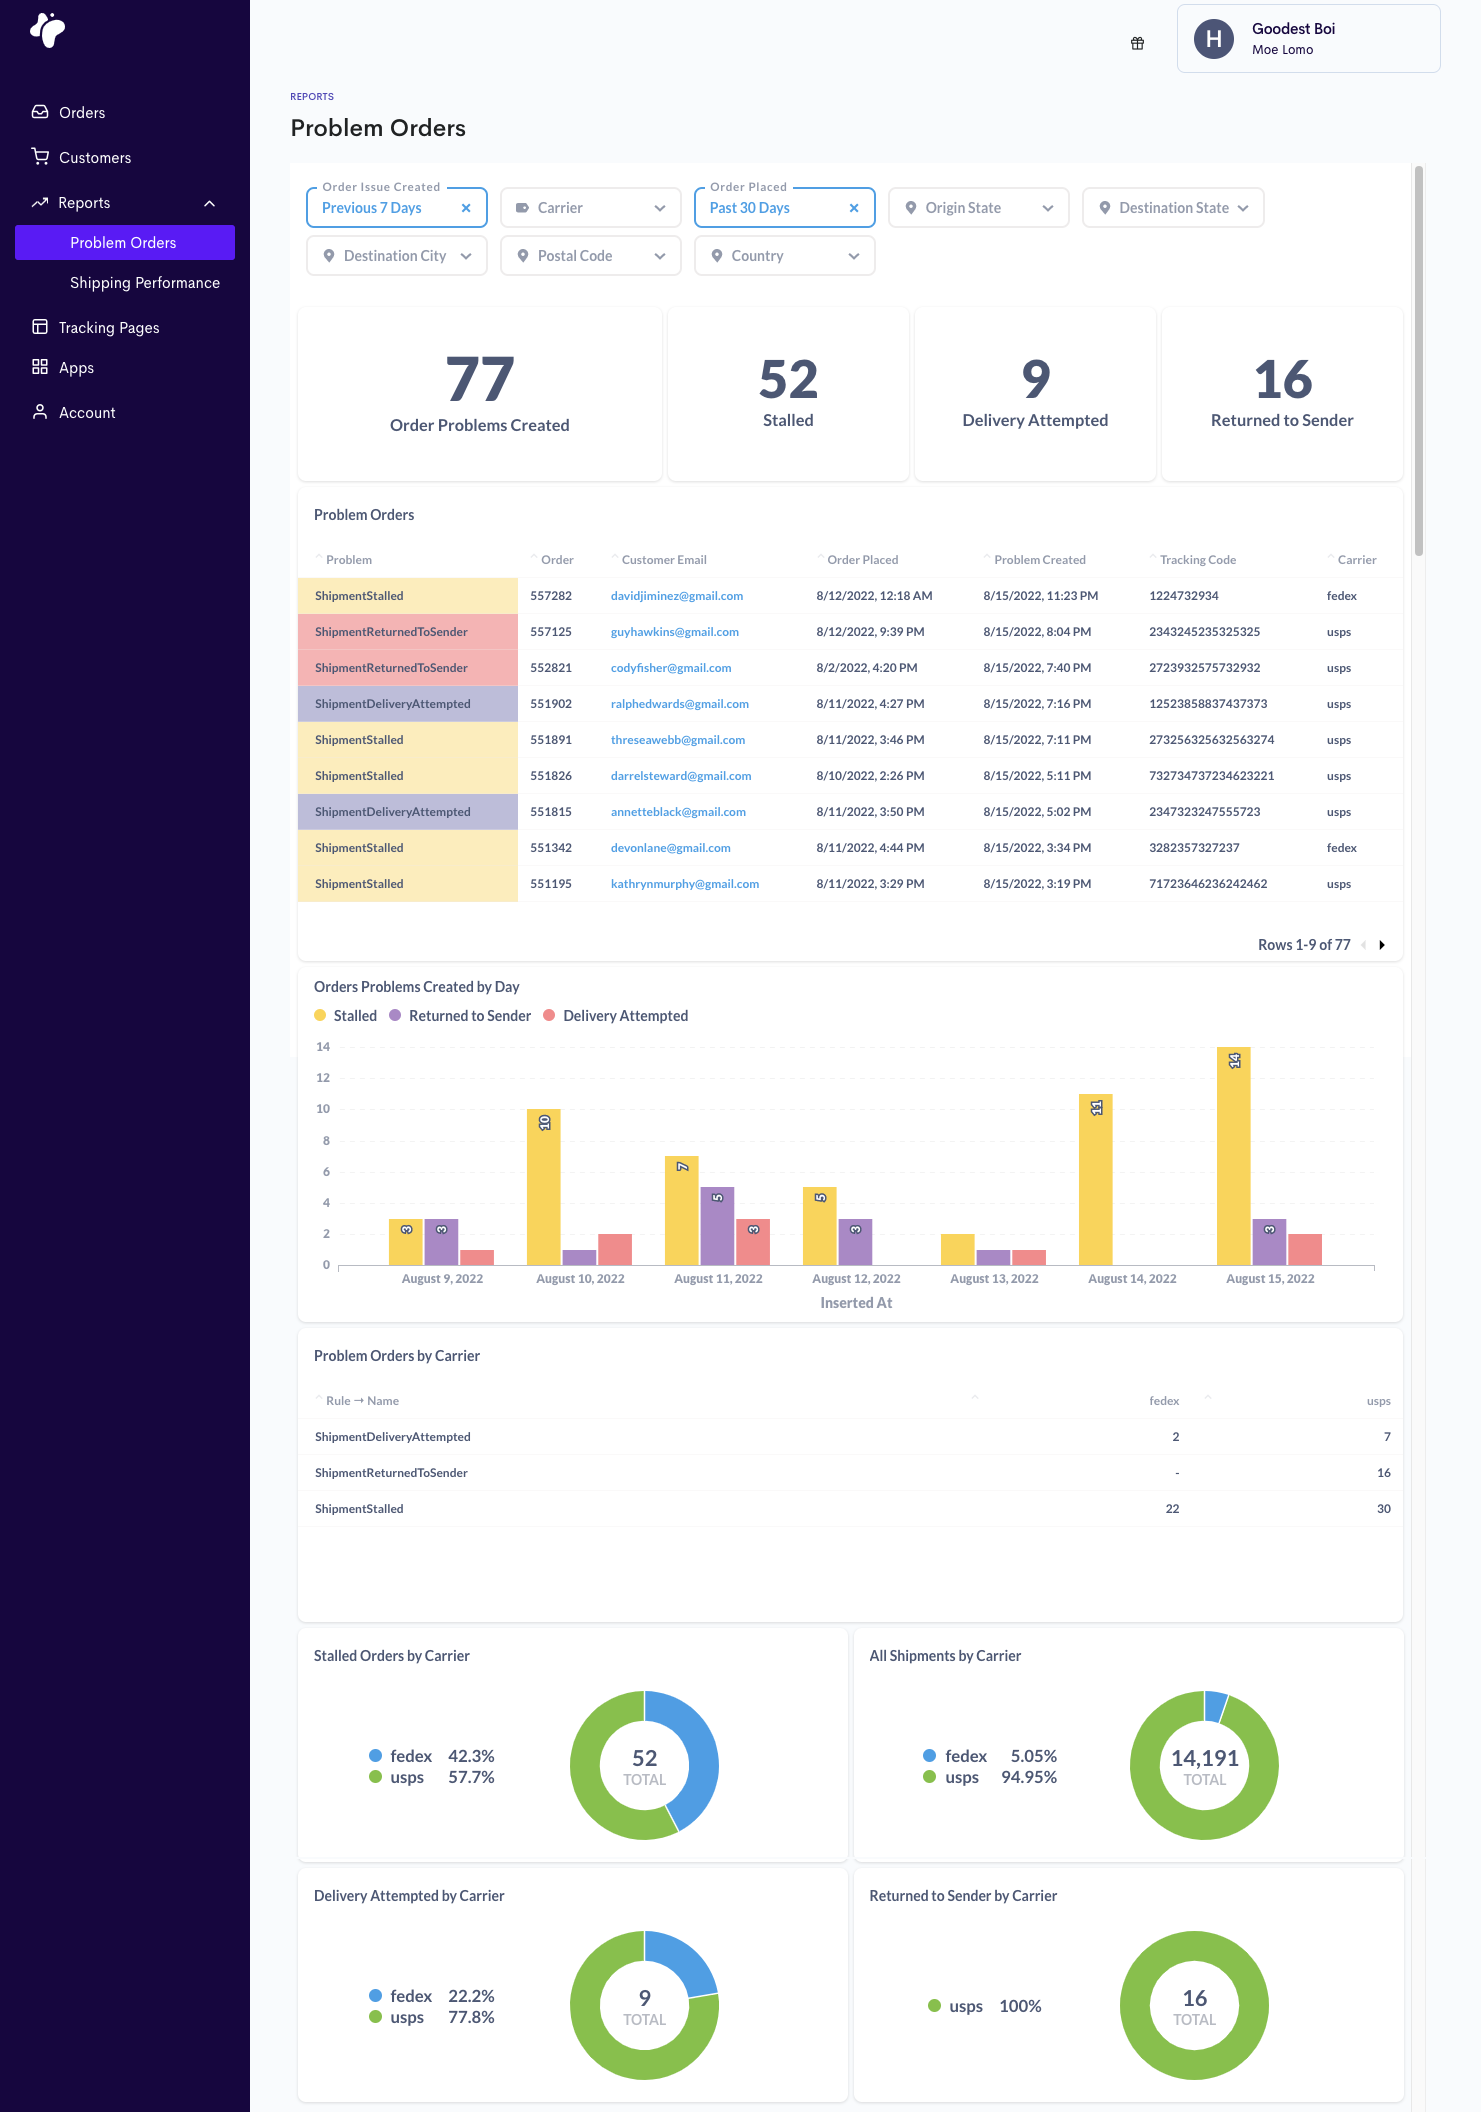Click the gift icon in the header
The width and height of the screenshot is (1481, 2112).
pos(1137,43)
